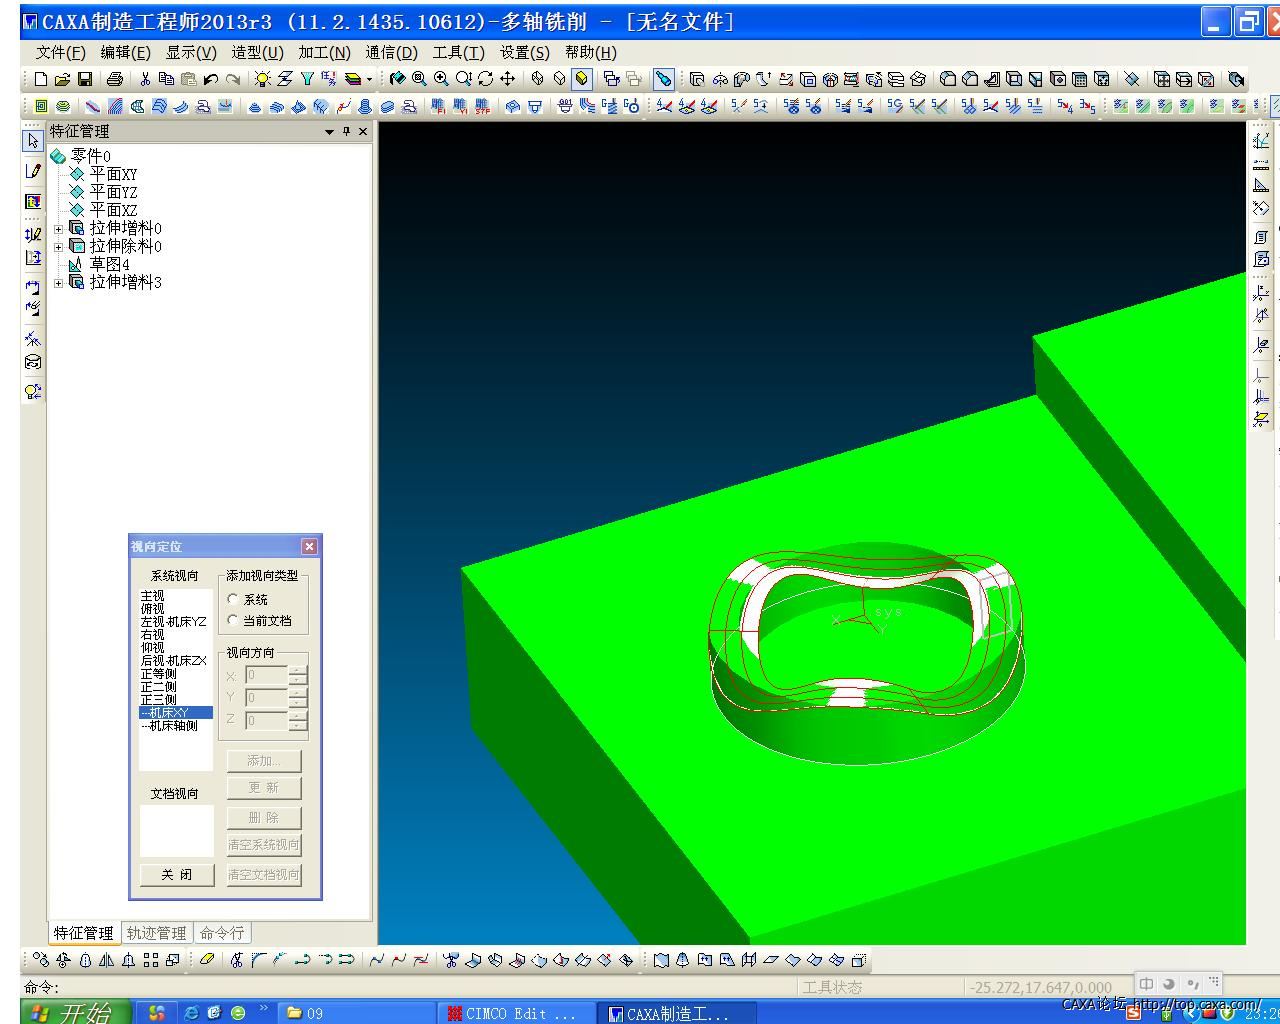Click the Open file folder icon
Image resolution: width=1280 pixels, height=1024 pixels.
[x=62, y=79]
